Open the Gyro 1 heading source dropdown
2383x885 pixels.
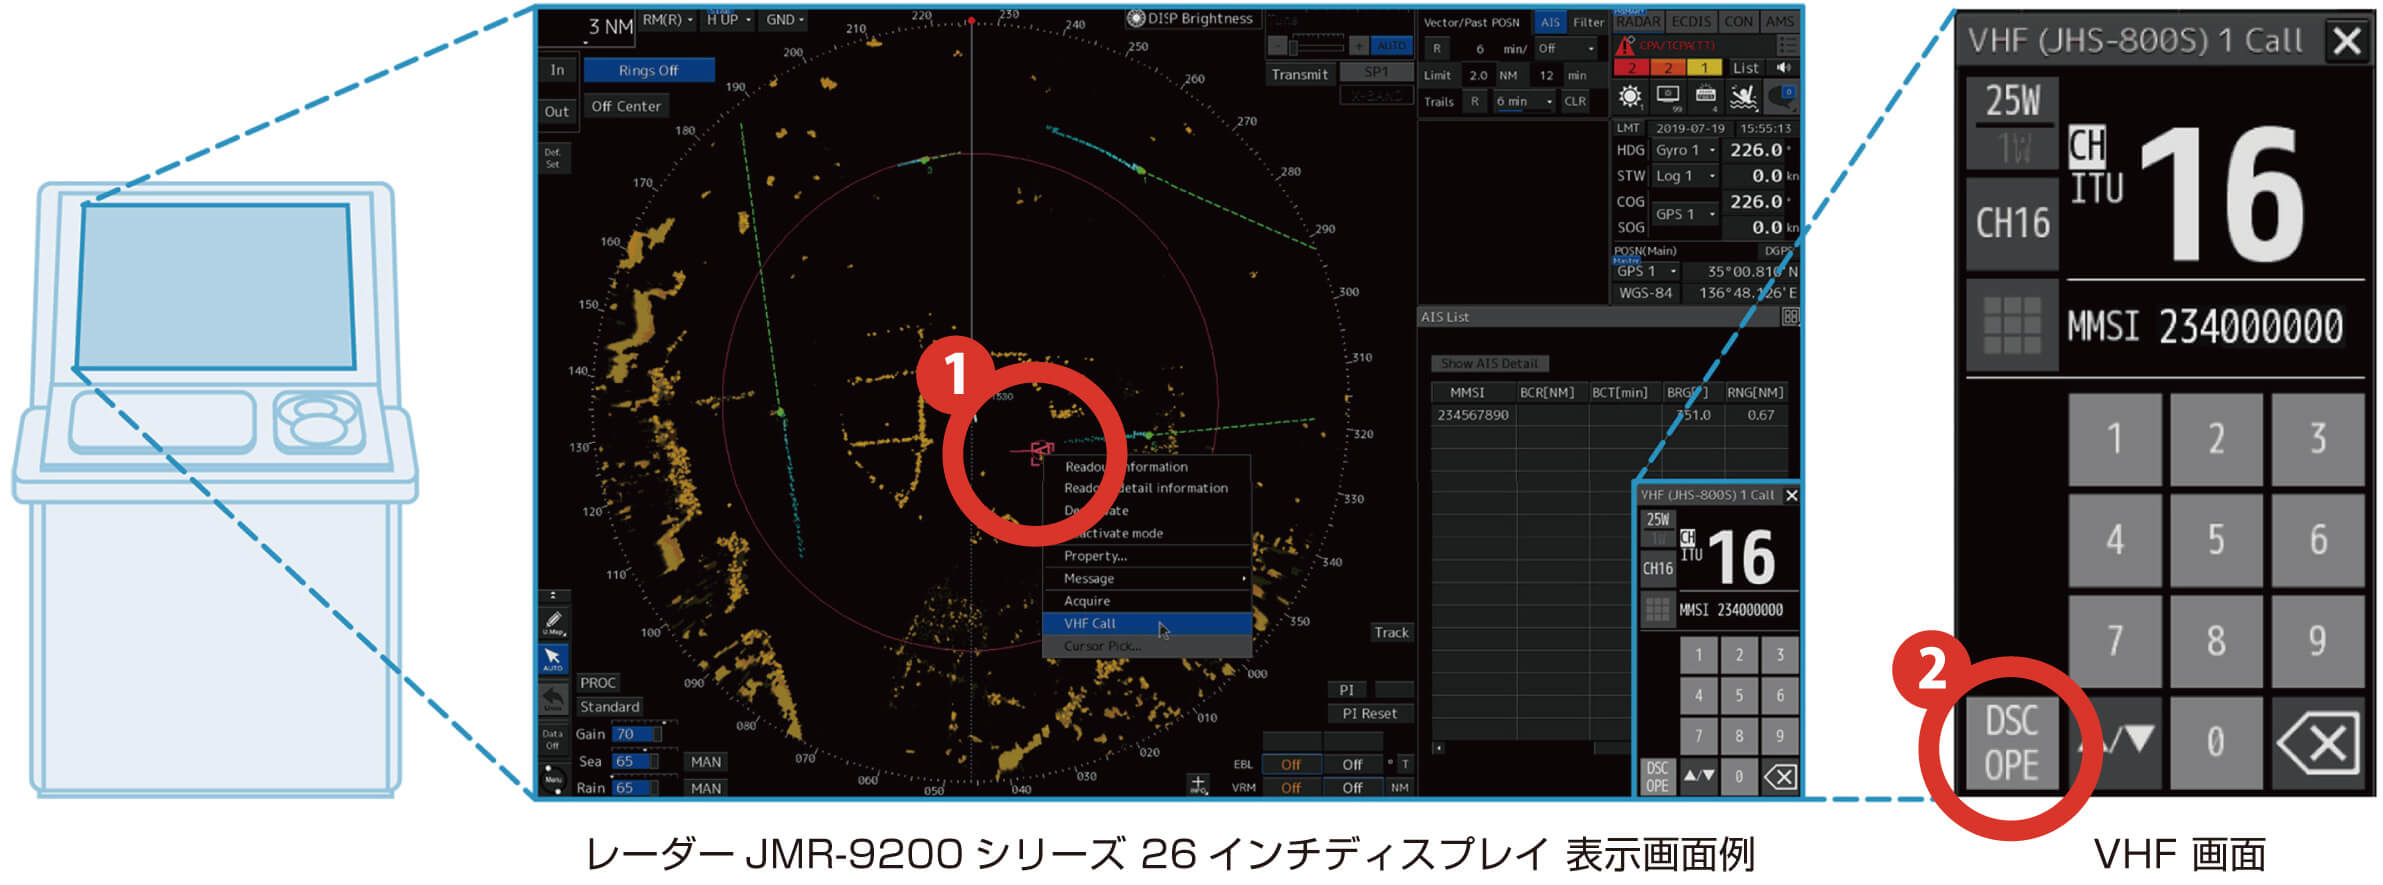pos(1685,150)
